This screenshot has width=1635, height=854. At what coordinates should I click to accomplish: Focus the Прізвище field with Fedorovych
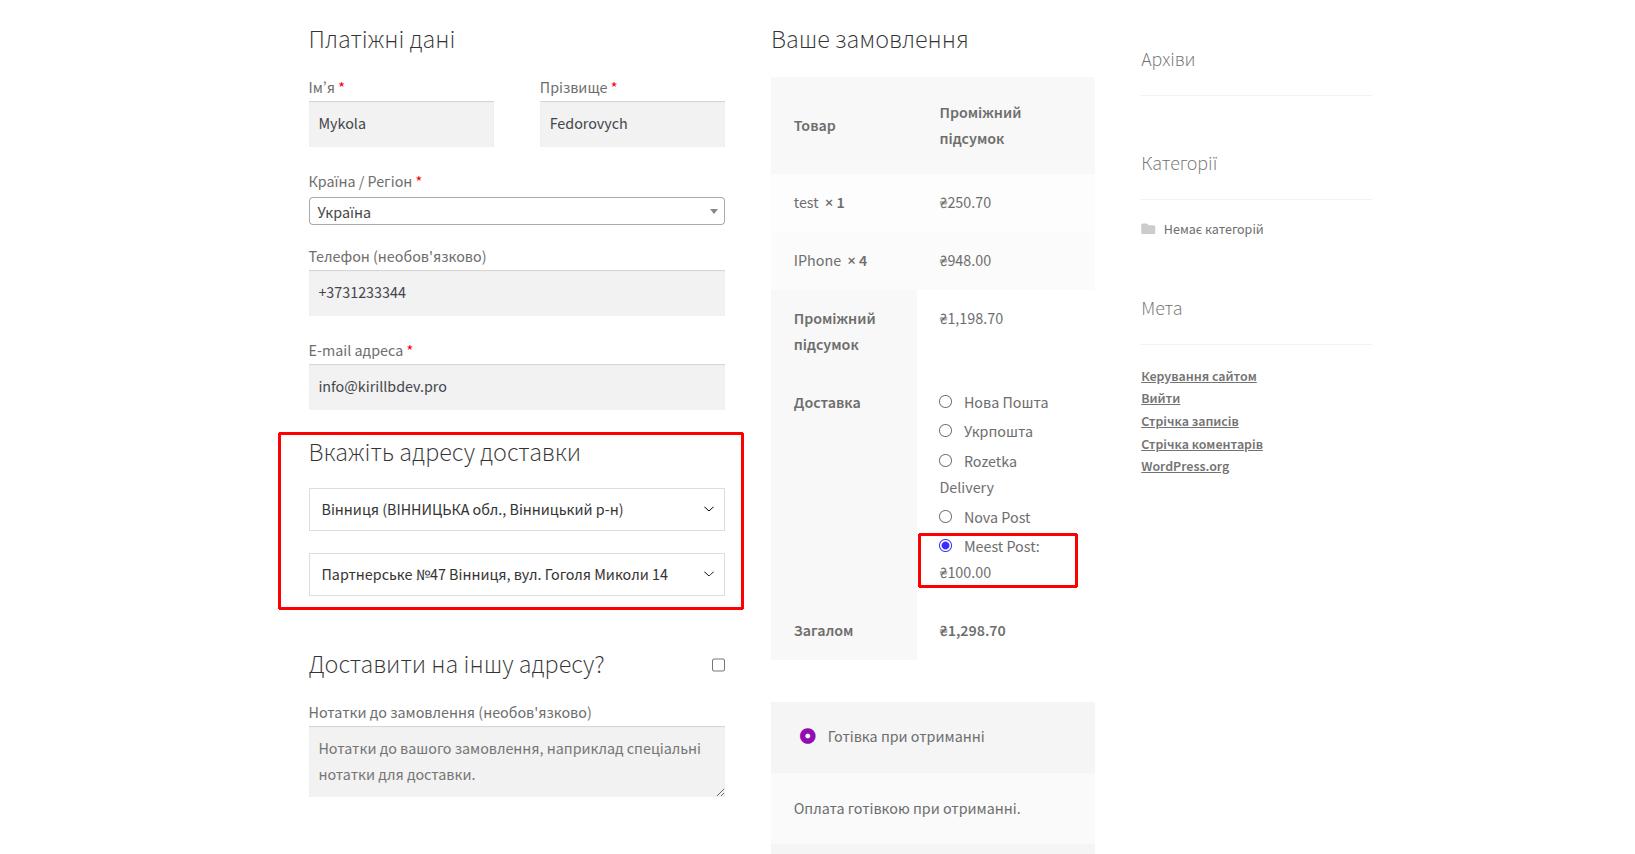point(632,124)
